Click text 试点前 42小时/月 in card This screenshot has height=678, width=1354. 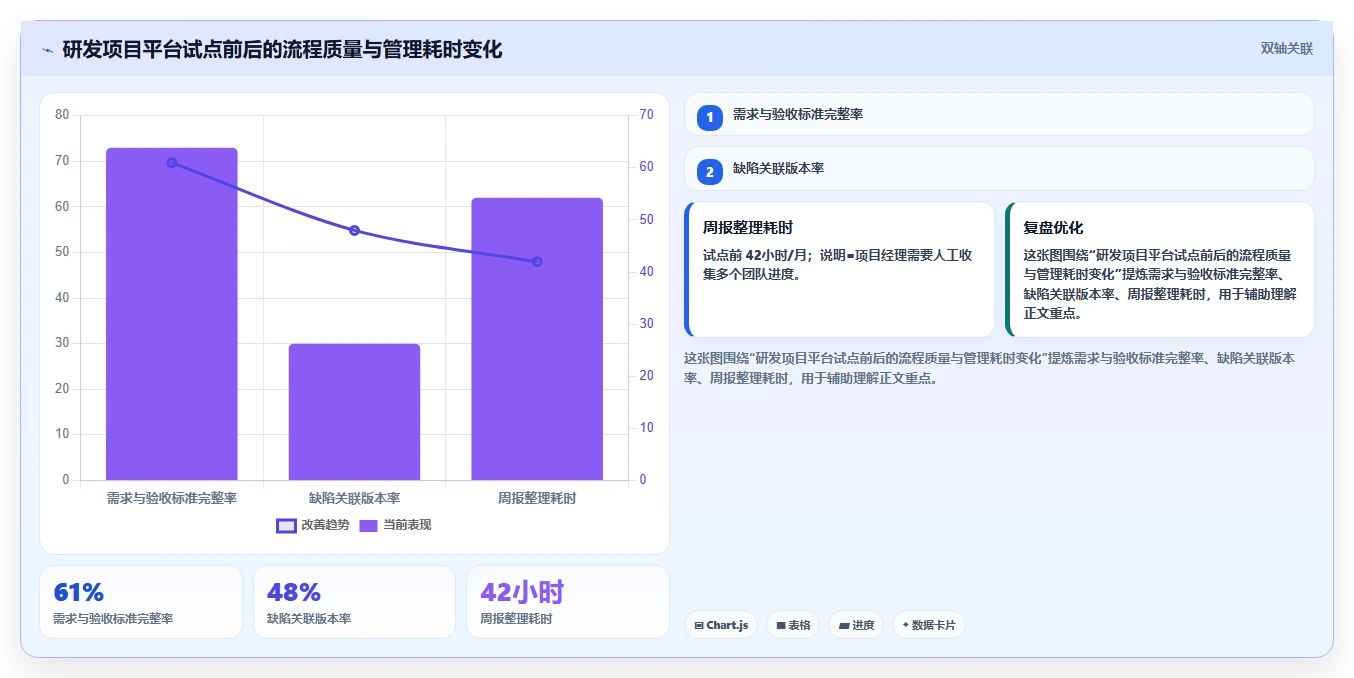click(x=757, y=255)
